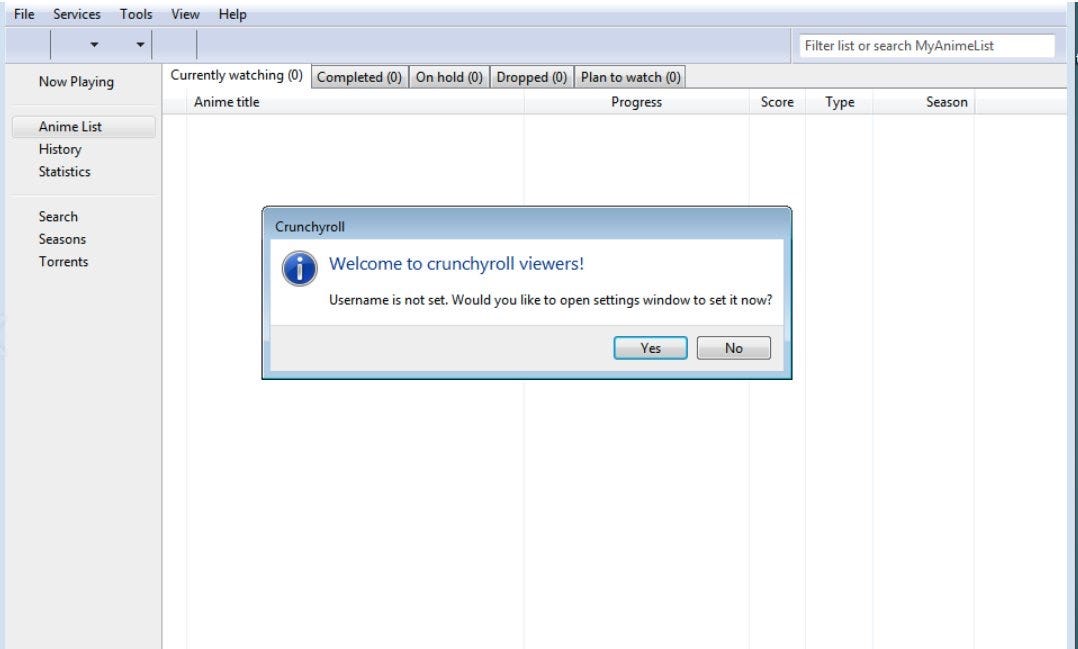Viewport: 1078px width, 649px height.
Task: Open Torrents from the sidebar
Action: [63, 262]
